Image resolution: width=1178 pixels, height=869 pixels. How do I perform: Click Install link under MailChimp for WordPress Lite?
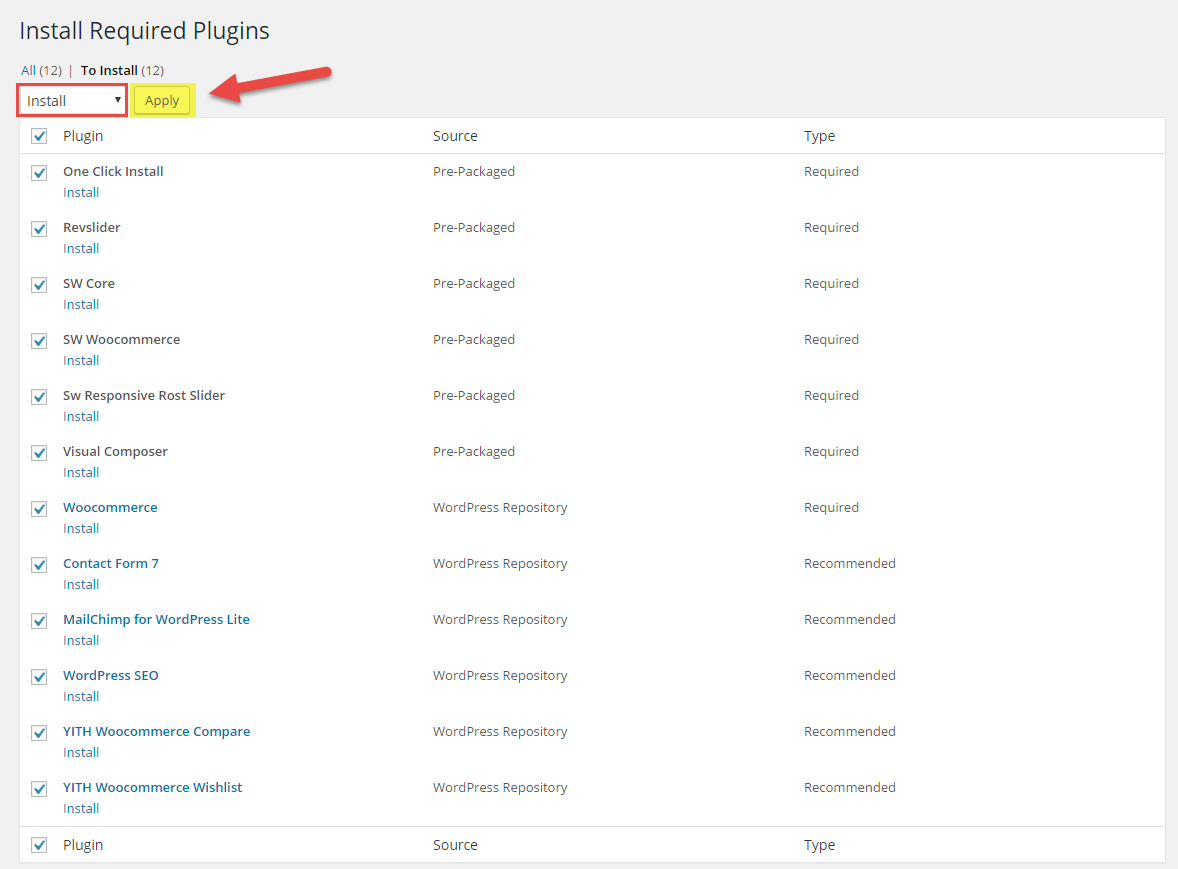81,641
